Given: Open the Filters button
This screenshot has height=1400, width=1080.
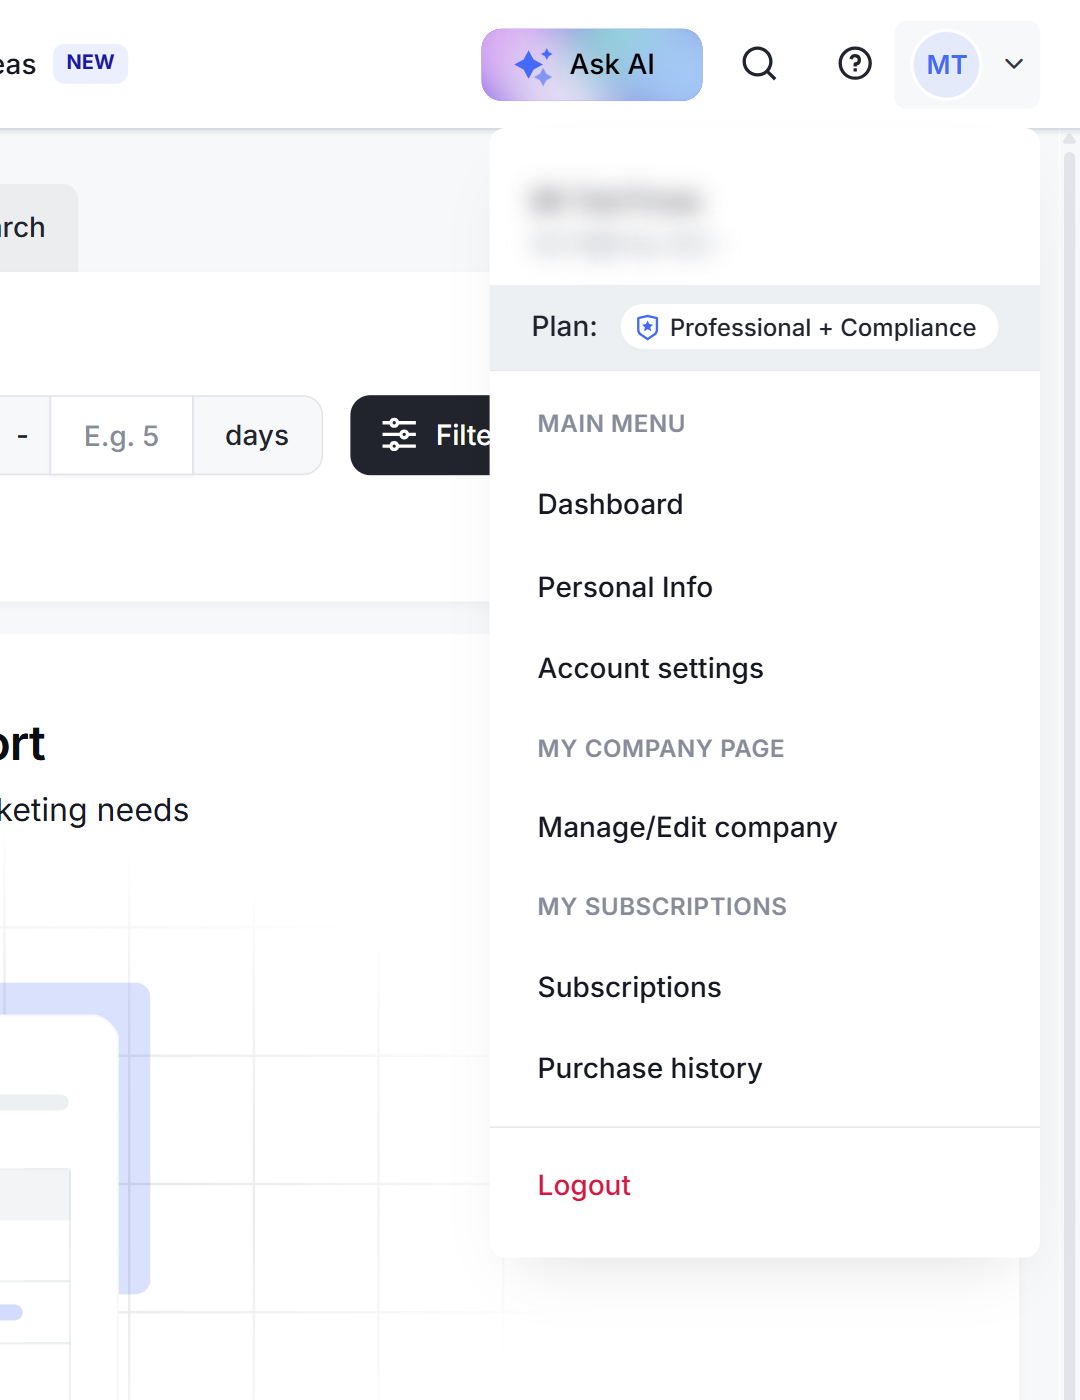Looking at the screenshot, I should (x=421, y=435).
